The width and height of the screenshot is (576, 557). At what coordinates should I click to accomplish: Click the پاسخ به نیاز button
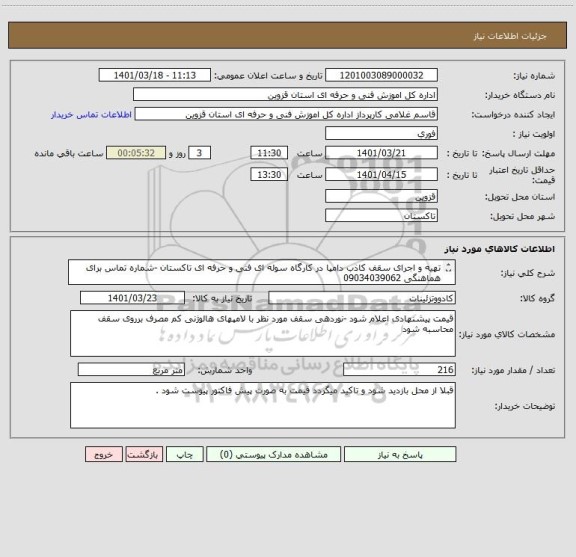coord(400,454)
